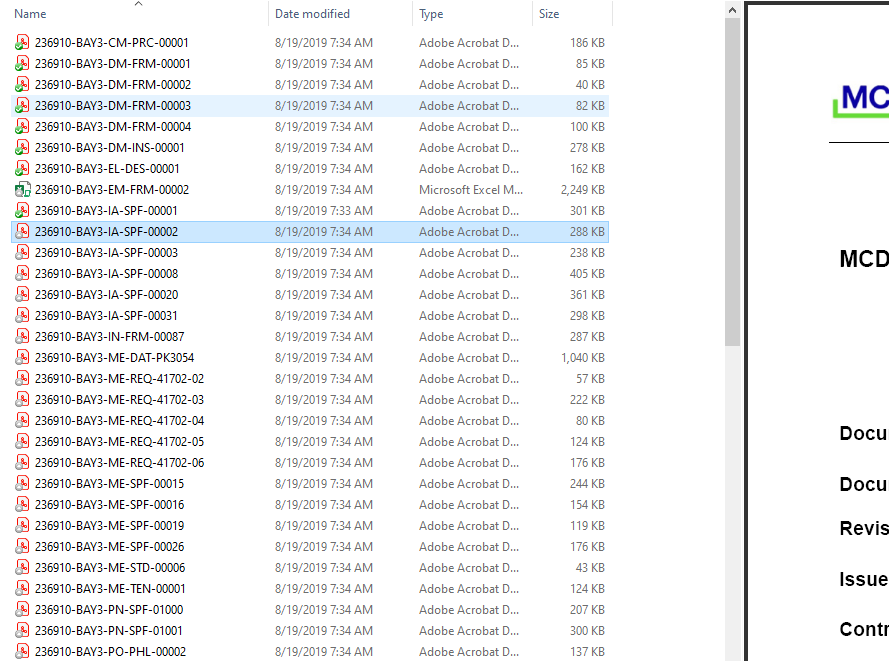This screenshot has width=889, height=661.
Task: Sort by the Date modified column header
Action: (311, 13)
